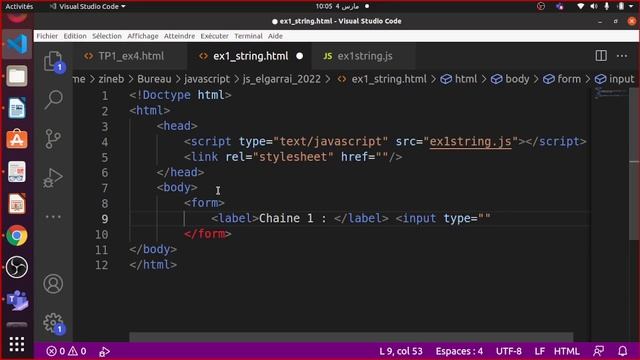Screen dimensions: 640x360
Task: Select Bureau in breadcrumb path
Action: click(154, 79)
